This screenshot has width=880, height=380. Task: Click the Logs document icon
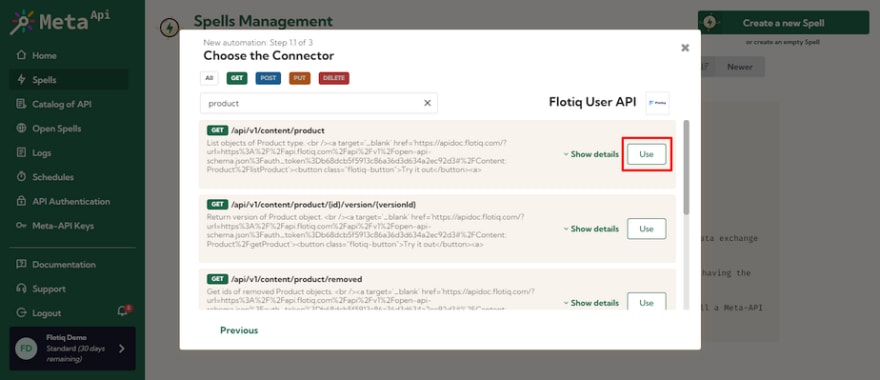click(x=21, y=152)
